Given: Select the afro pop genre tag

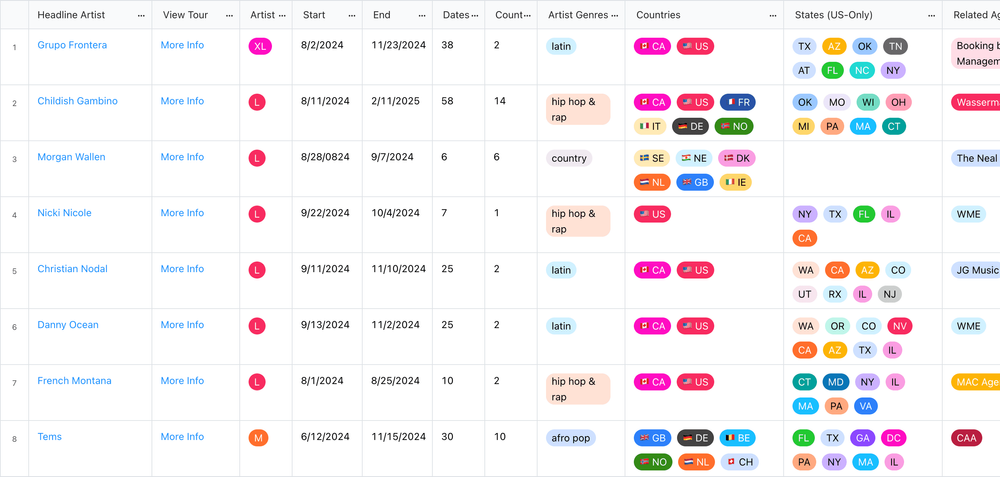Looking at the screenshot, I should tap(571, 437).
